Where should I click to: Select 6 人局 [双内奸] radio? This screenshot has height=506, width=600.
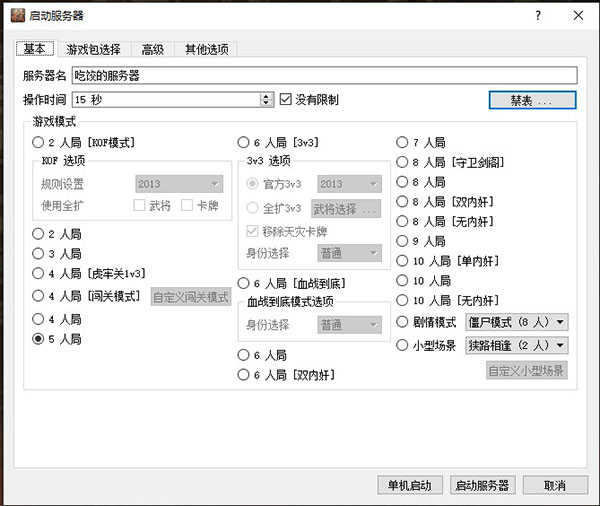pos(286,375)
